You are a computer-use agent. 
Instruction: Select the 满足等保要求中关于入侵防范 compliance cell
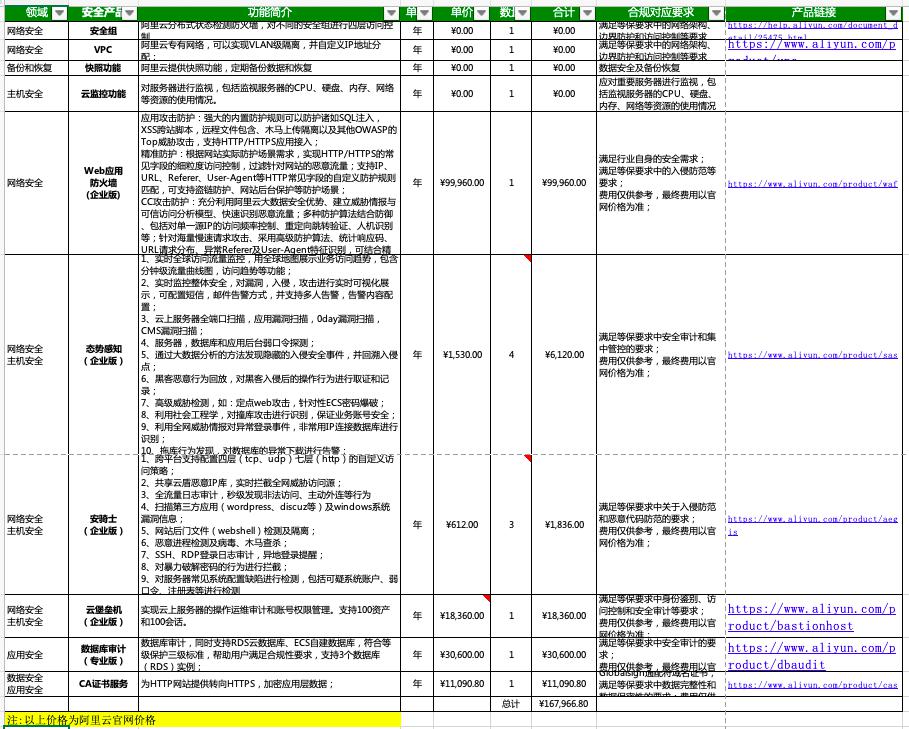pyautogui.click(x=660, y=524)
